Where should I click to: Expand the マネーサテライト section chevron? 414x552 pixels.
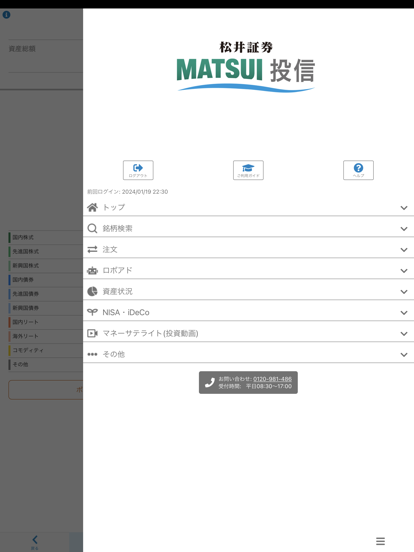404,334
